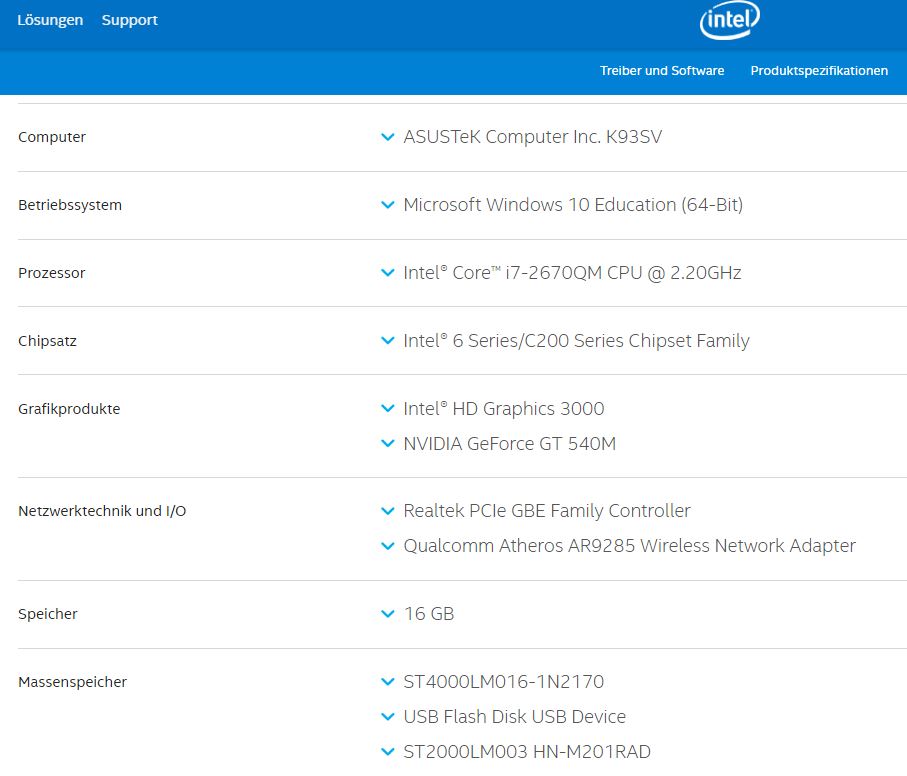The height and width of the screenshot is (776, 907).
Task: Click the chevron beside Intel HD Graphics 3000
Action: [388, 409]
